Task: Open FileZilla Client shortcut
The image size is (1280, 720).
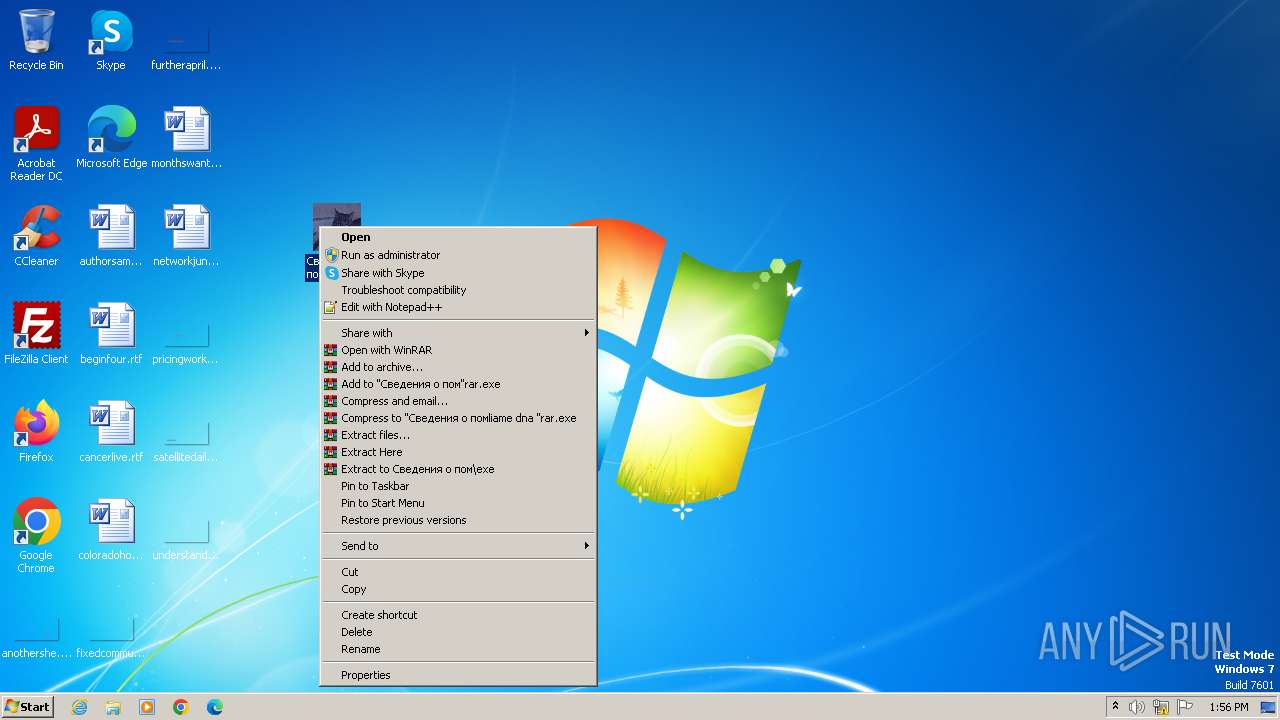Action: click(36, 334)
